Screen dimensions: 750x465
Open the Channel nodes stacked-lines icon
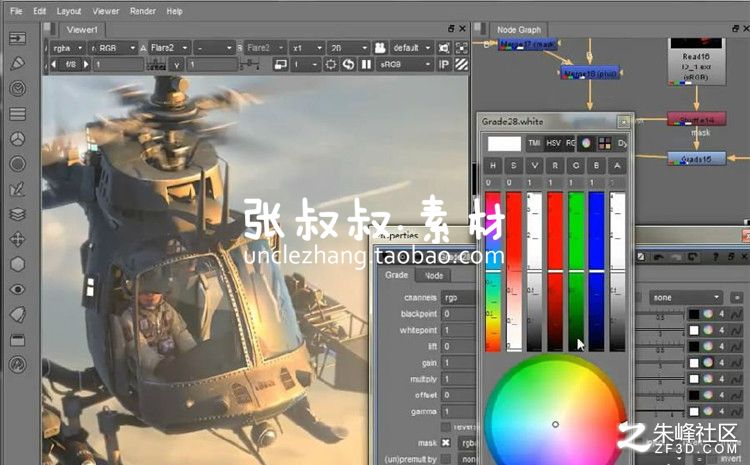tap(18, 114)
